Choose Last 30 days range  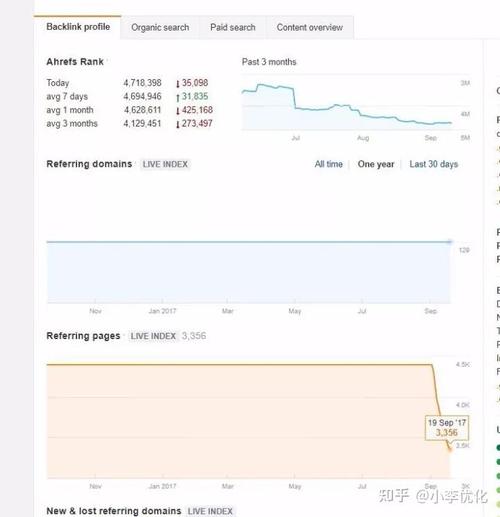point(433,164)
